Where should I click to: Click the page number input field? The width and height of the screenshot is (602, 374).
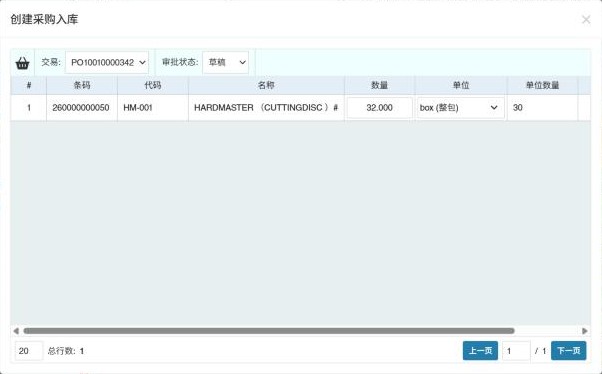[516, 351]
